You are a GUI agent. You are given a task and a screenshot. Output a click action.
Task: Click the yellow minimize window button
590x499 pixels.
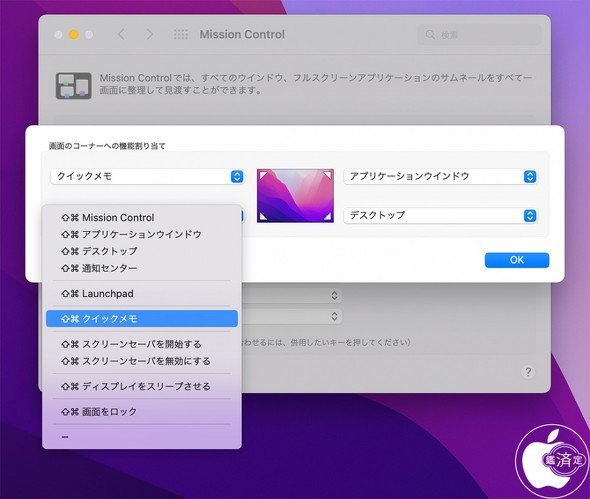click(74, 35)
